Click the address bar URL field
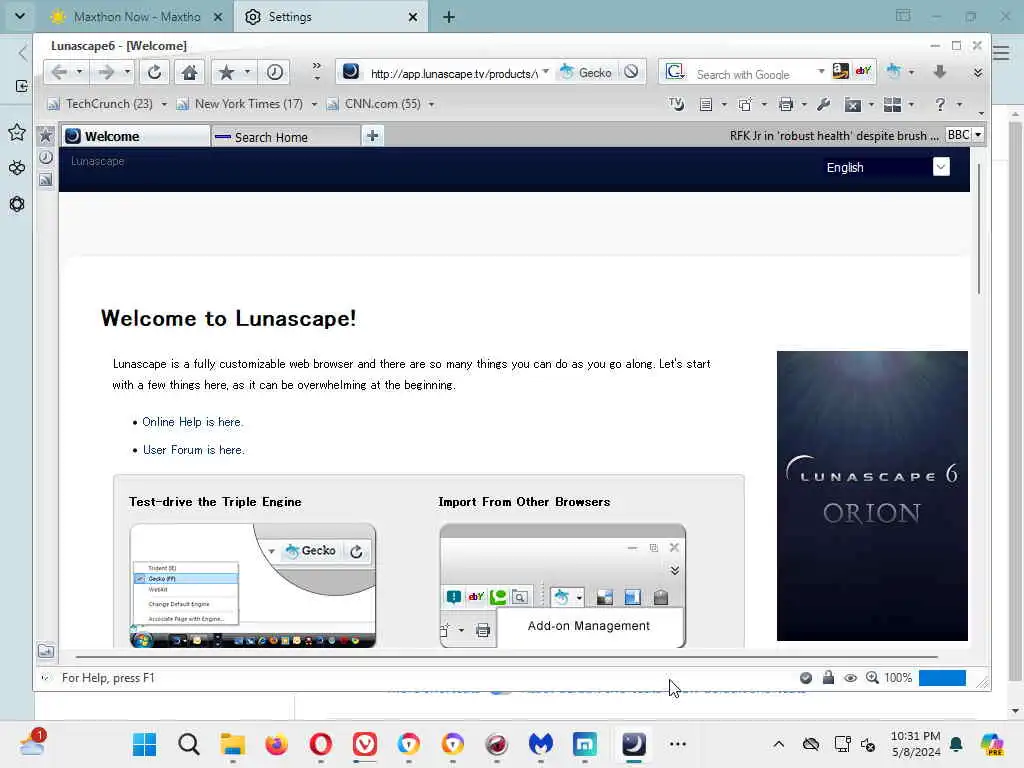This screenshot has width=1024, height=768. (454, 74)
